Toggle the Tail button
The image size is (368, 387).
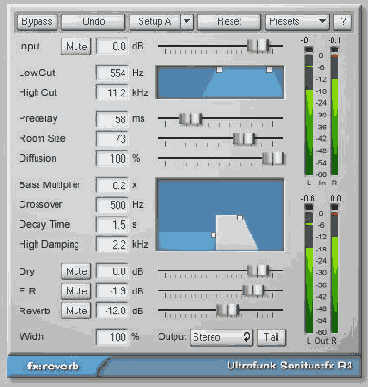click(272, 337)
